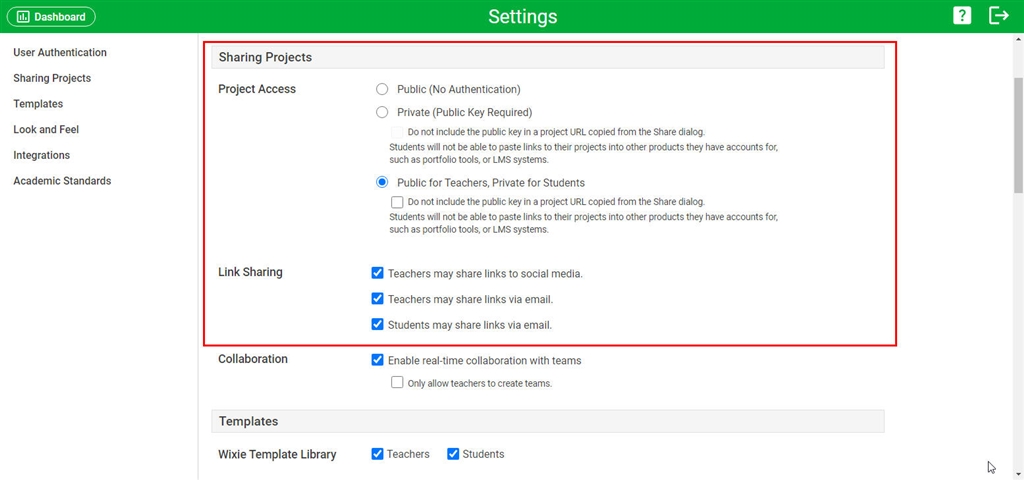
Task: Click the vertical scrollbar thumb
Action: click(1018, 135)
